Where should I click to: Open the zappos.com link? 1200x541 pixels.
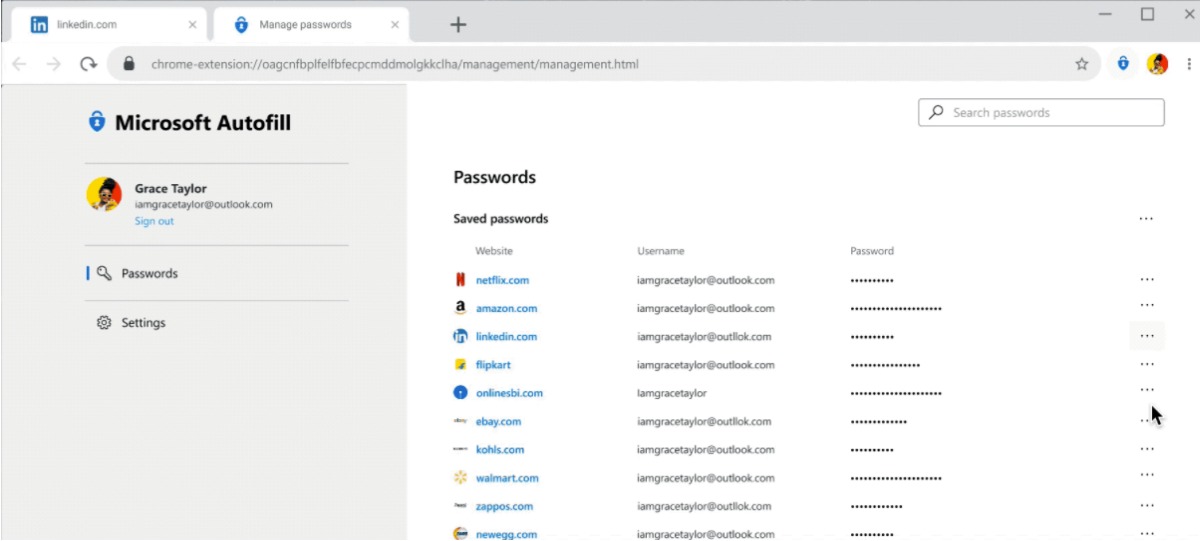click(x=504, y=506)
